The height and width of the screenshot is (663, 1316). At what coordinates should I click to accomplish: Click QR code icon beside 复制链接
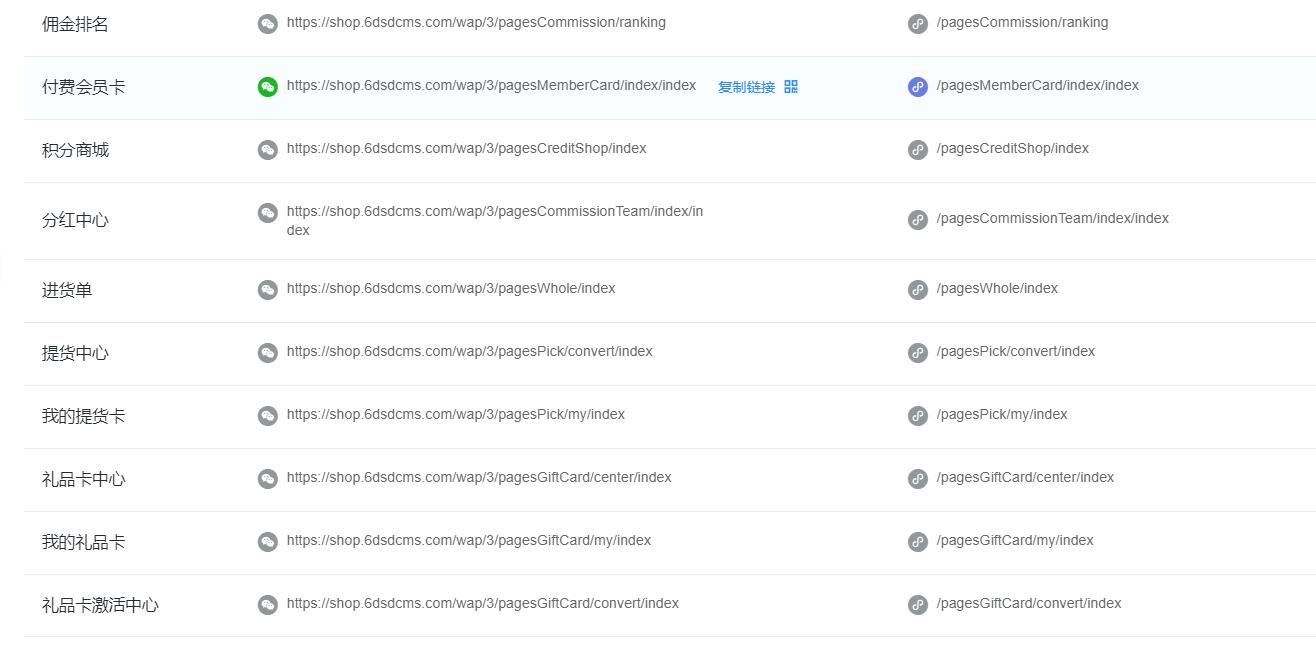[x=791, y=87]
